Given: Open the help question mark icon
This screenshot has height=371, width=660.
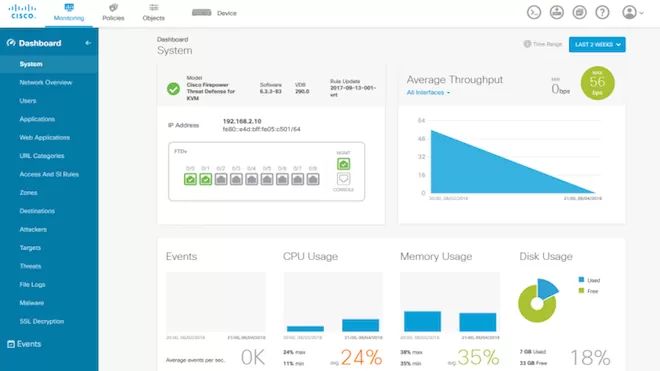Looking at the screenshot, I should tap(602, 13).
